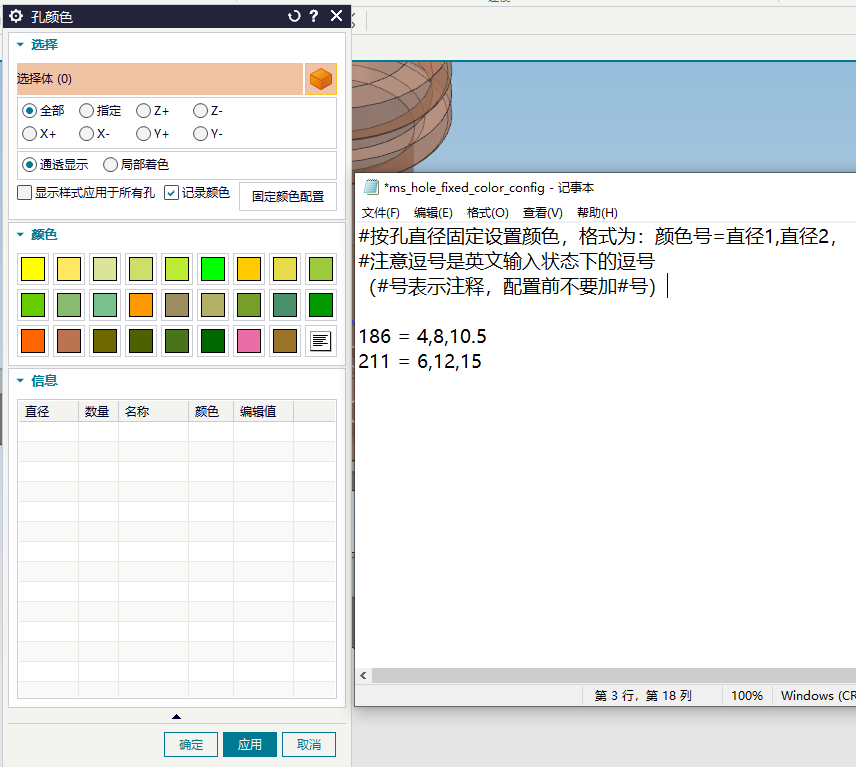The width and height of the screenshot is (856, 767).
Task: Click the Notepad scroll left arrow
Action: [364, 675]
